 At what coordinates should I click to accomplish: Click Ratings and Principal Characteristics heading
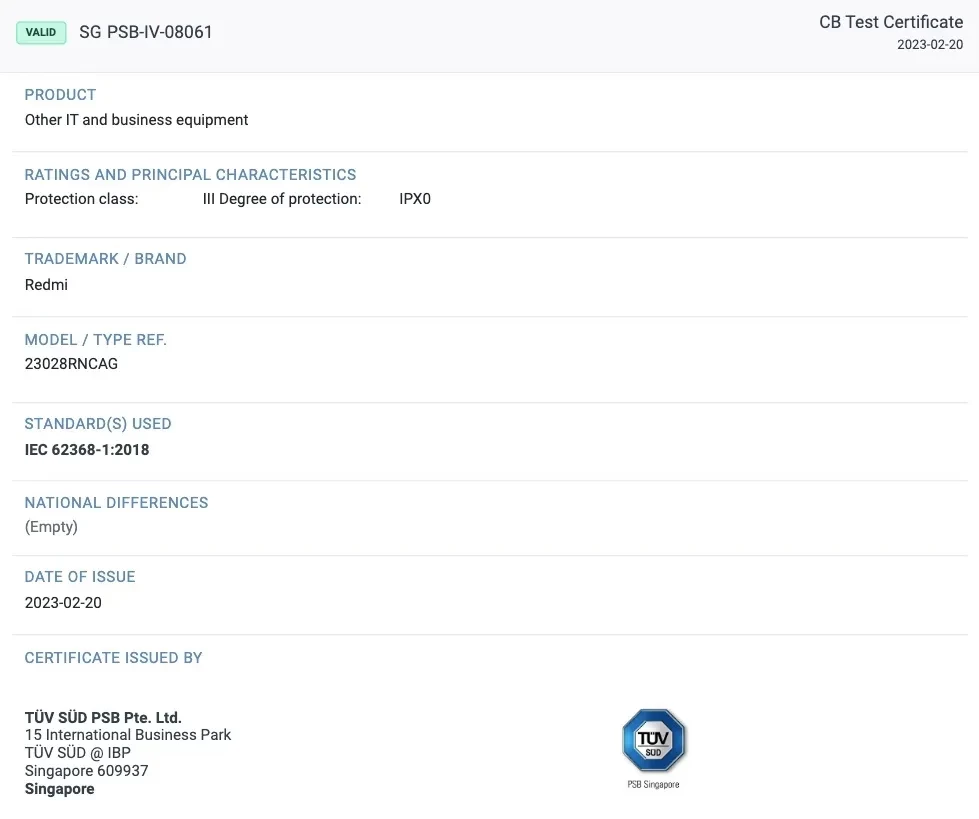(x=190, y=175)
